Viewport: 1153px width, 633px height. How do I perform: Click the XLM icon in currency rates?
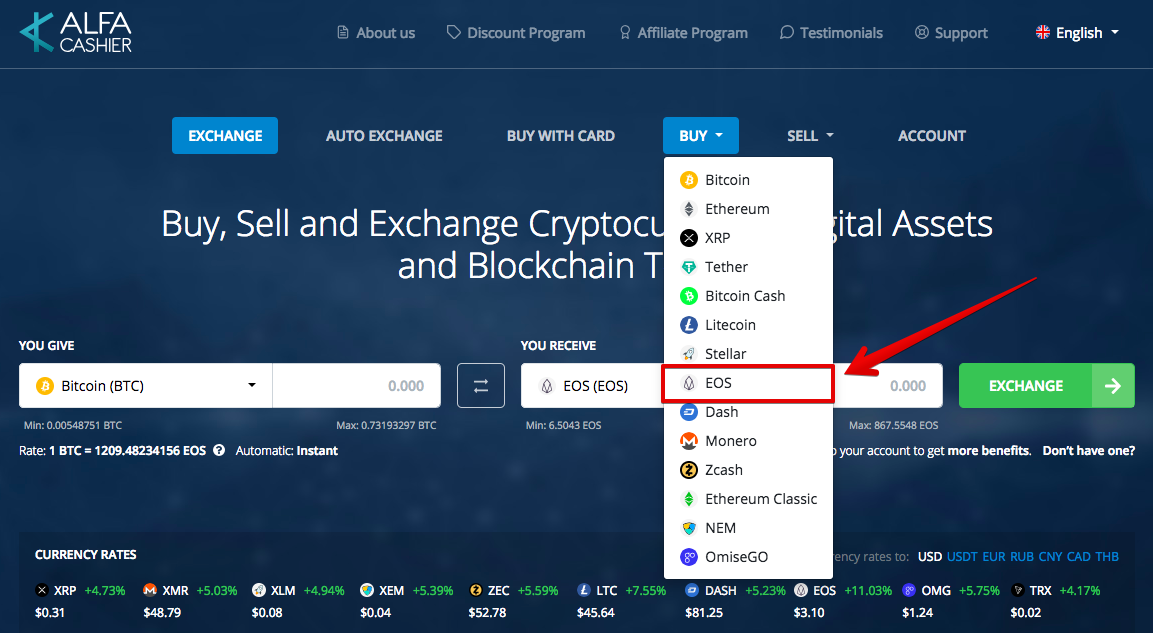[259, 590]
